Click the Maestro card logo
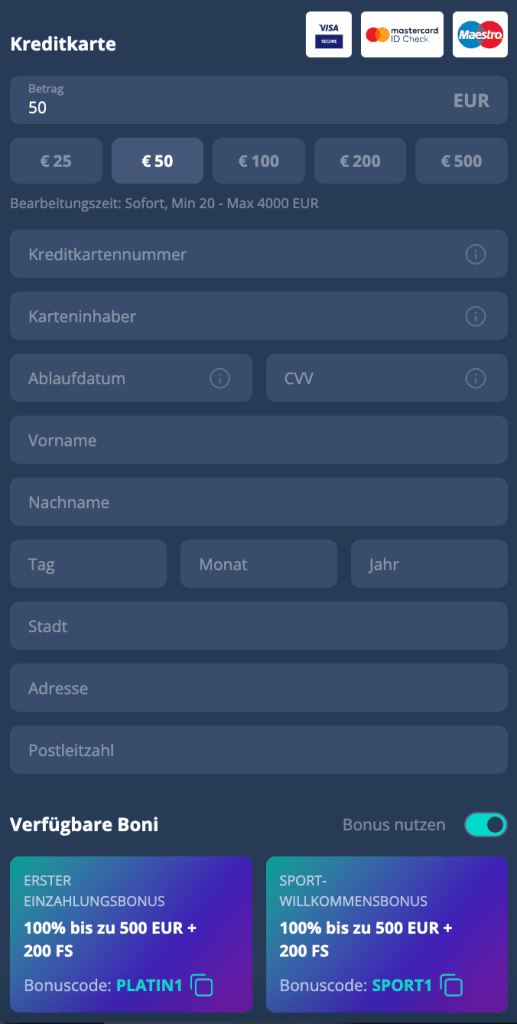This screenshot has width=517, height=1024. [480, 35]
